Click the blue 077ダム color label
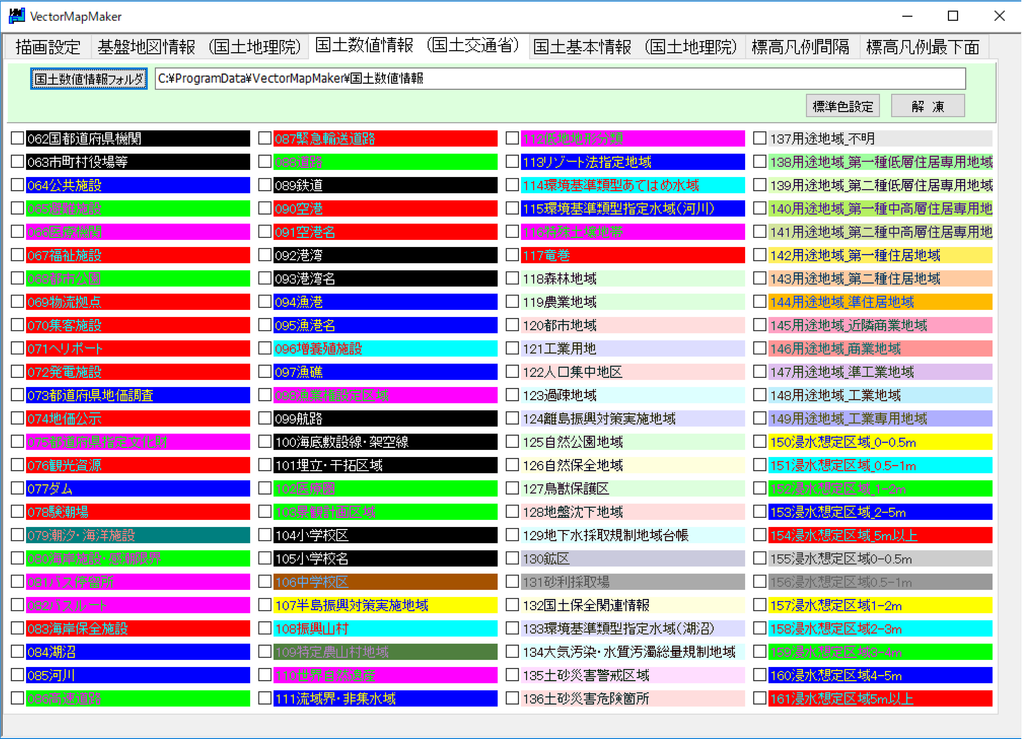The image size is (1024, 739). (137, 489)
